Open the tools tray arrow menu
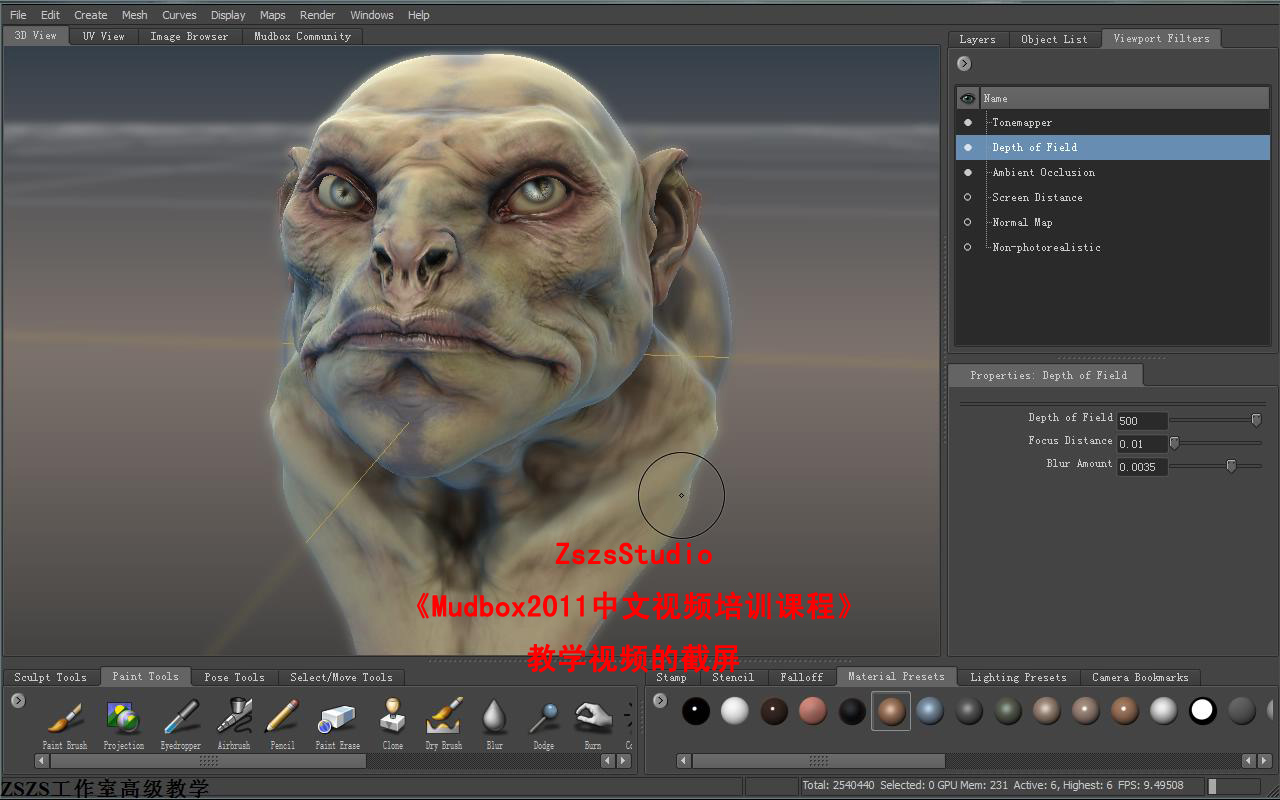The height and width of the screenshot is (800, 1280). pyautogui.click(x=18, y=700)
